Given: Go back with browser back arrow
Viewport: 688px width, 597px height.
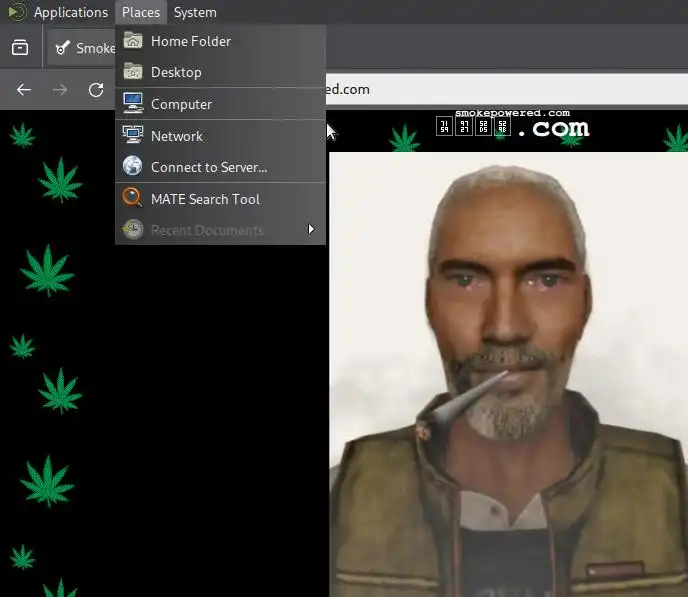Looking at the screenshot, I should [24, 90].
